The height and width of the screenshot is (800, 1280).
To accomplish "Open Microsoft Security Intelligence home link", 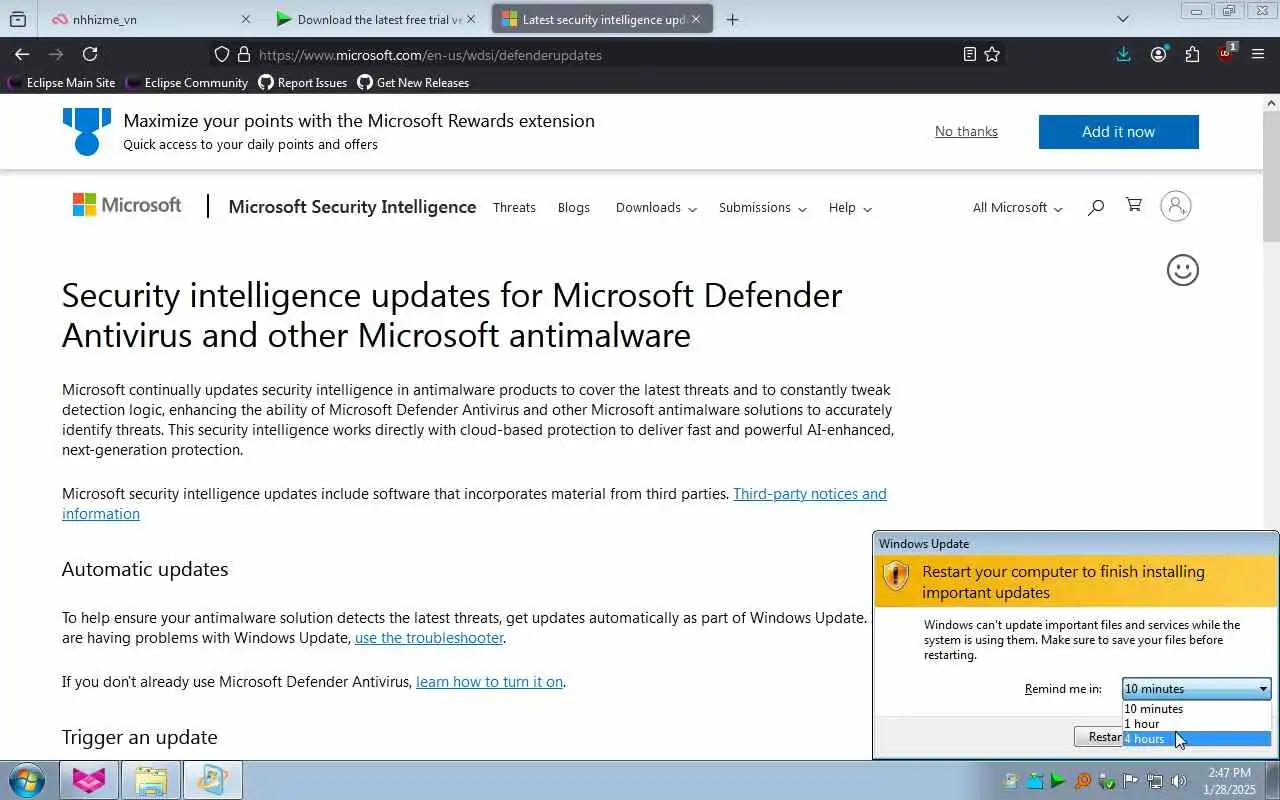I will pyautogui.click(x=352, y=206).
